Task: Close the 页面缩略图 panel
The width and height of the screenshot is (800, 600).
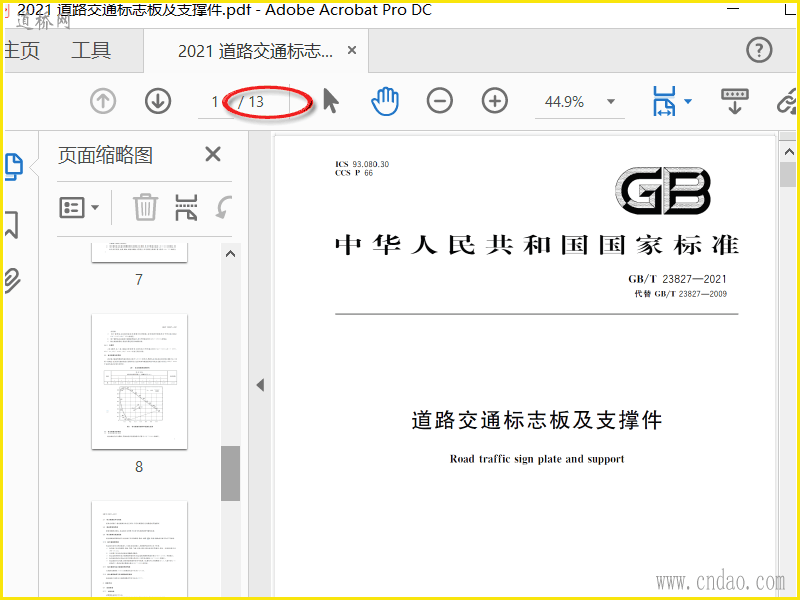Action: [213, 154]
